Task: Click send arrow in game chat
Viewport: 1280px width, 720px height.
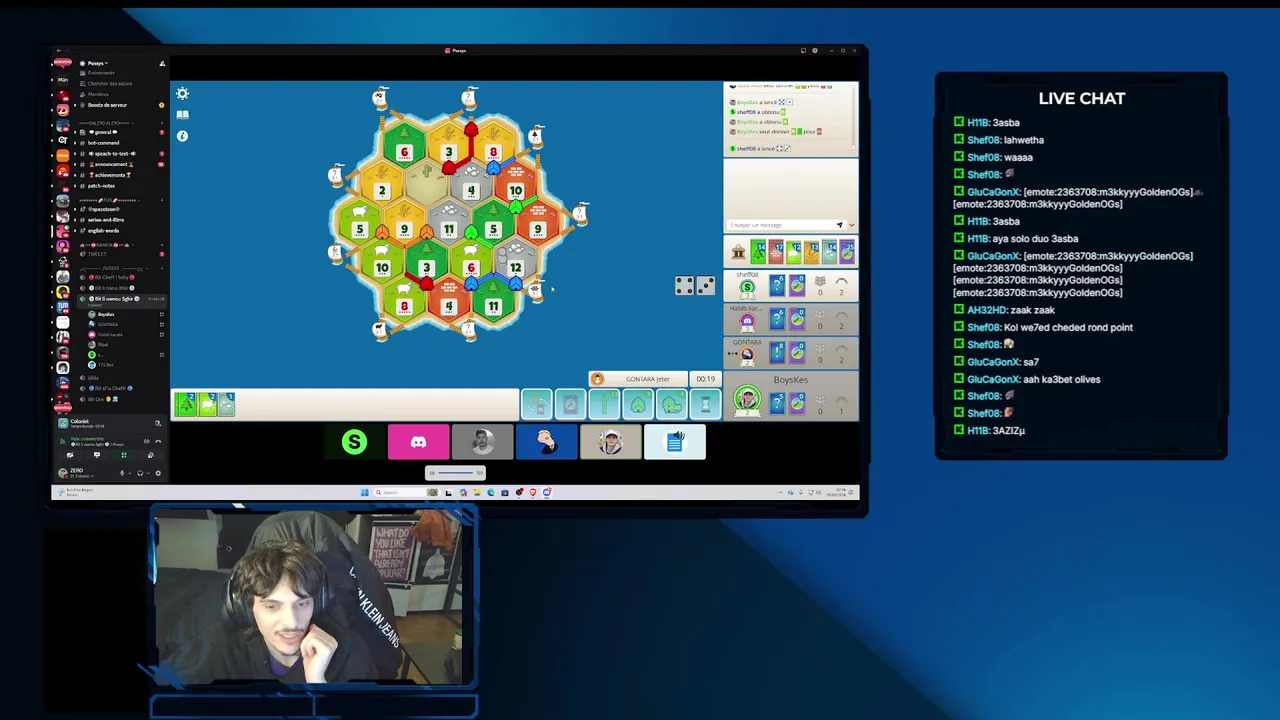Action: 839,225
